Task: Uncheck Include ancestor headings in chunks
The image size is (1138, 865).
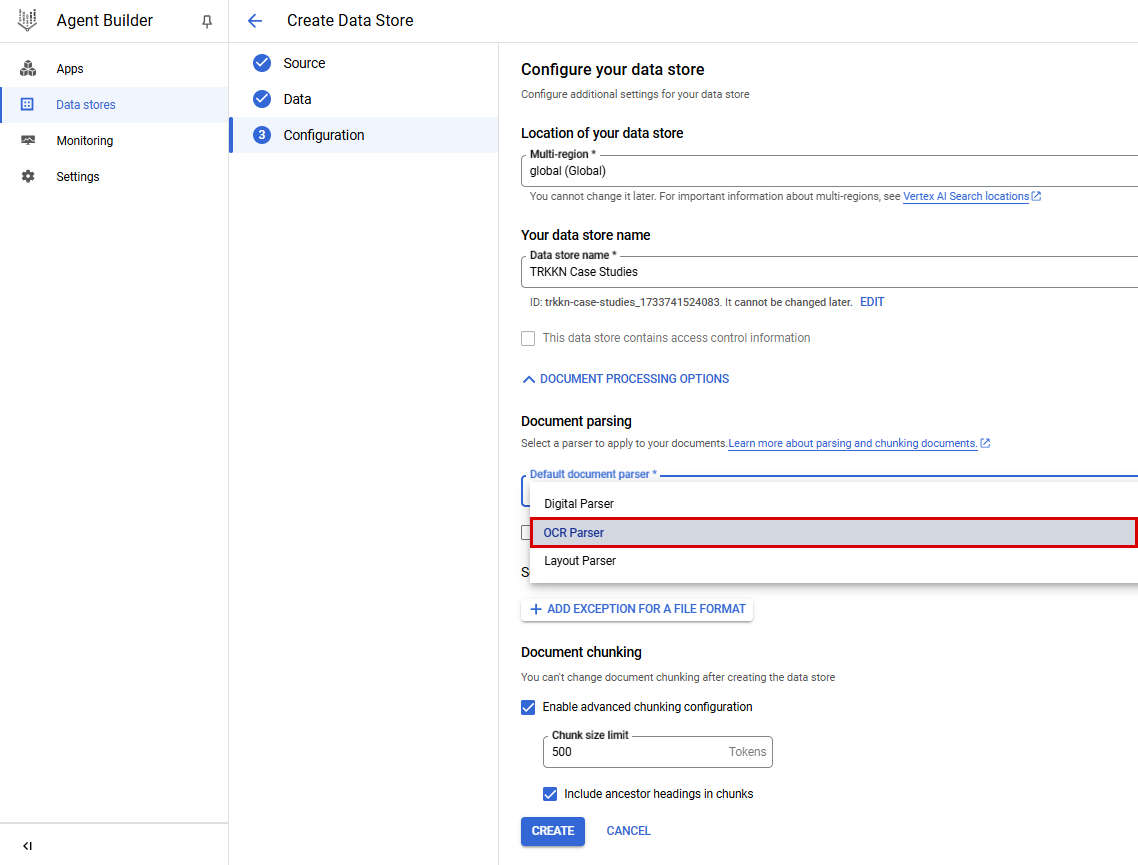Action: [x=550, y=793]
